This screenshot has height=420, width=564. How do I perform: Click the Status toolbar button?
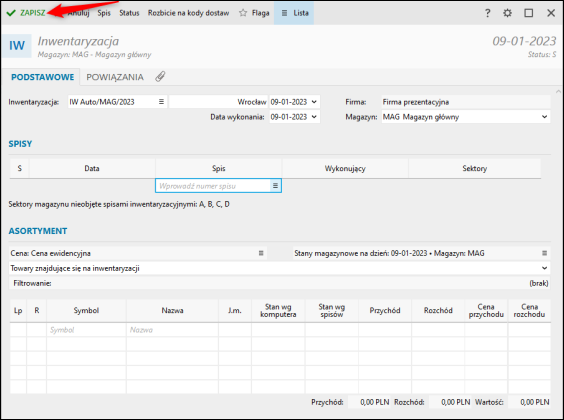pyautogui.click(x=129, y=13)
